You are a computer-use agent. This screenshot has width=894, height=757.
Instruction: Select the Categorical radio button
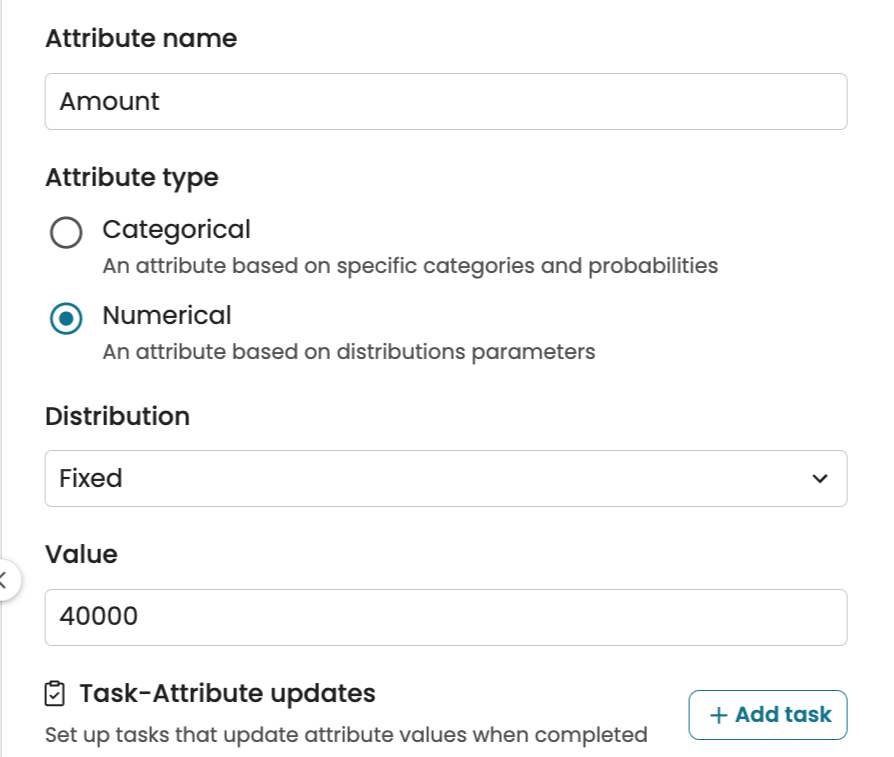(66, 233)
